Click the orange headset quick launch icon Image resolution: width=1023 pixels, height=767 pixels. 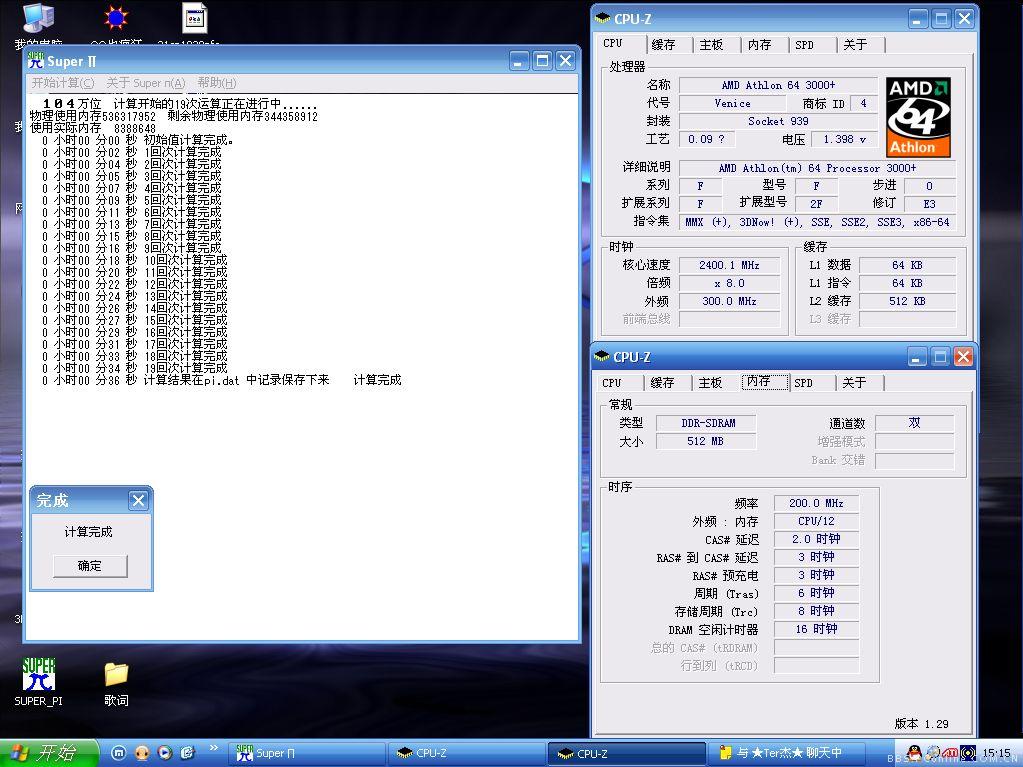pos(142,753)
